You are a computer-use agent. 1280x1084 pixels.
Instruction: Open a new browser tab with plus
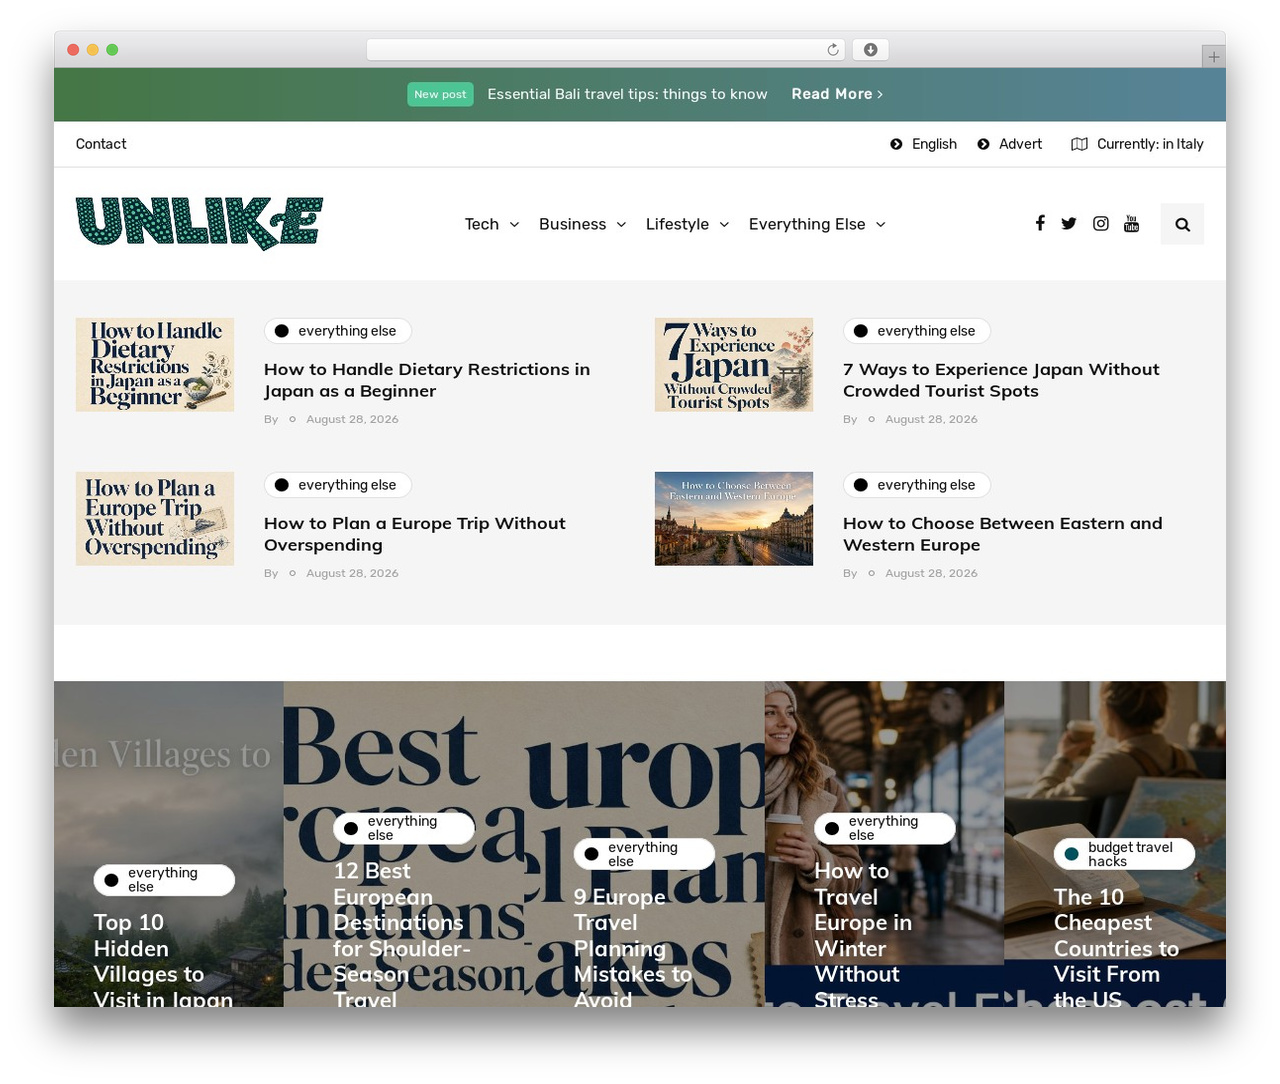(1213, 57)
